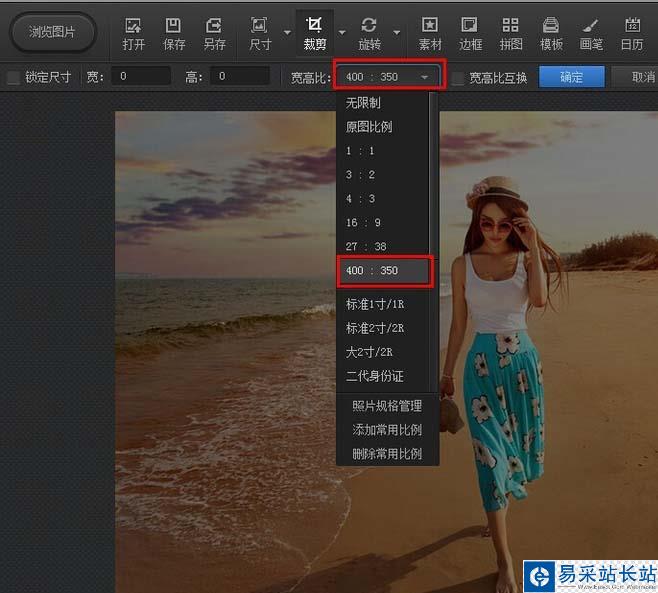Viewport: 658px width, 593px height.
Task: Enable the 锁定尺寸 lock size checkbox
Action: point(13,77)
